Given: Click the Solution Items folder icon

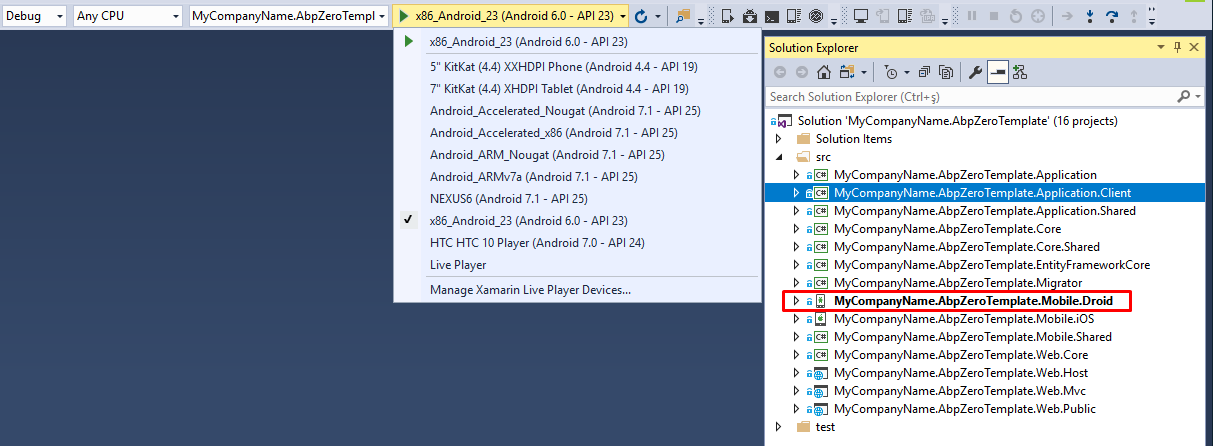Looking at the screenshot, I should [x=803, y=139].
